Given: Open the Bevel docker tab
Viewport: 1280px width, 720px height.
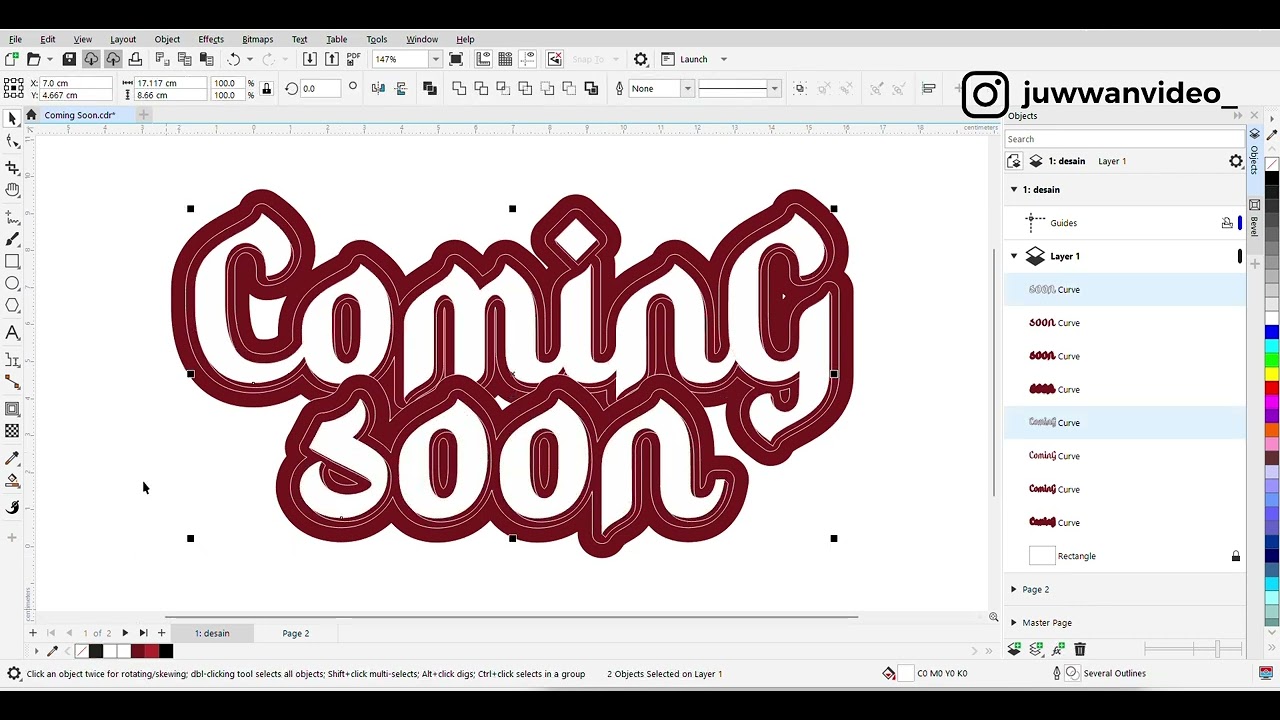Looking at the screenshot, I should click(1254, 218).
